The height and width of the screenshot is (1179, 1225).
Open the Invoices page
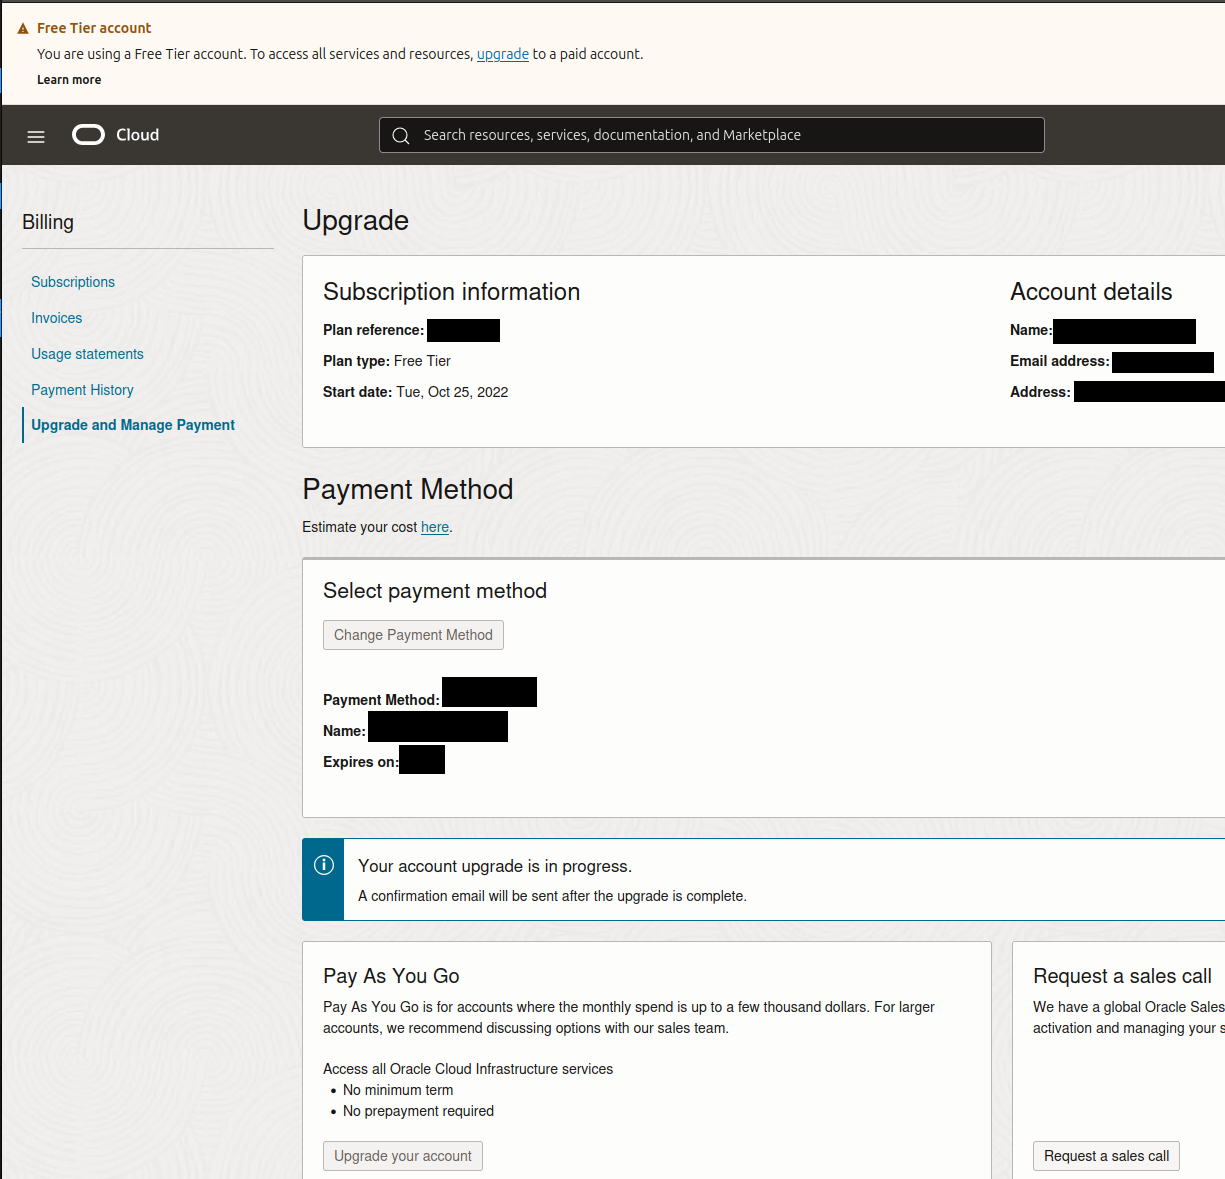coord(56,318)
